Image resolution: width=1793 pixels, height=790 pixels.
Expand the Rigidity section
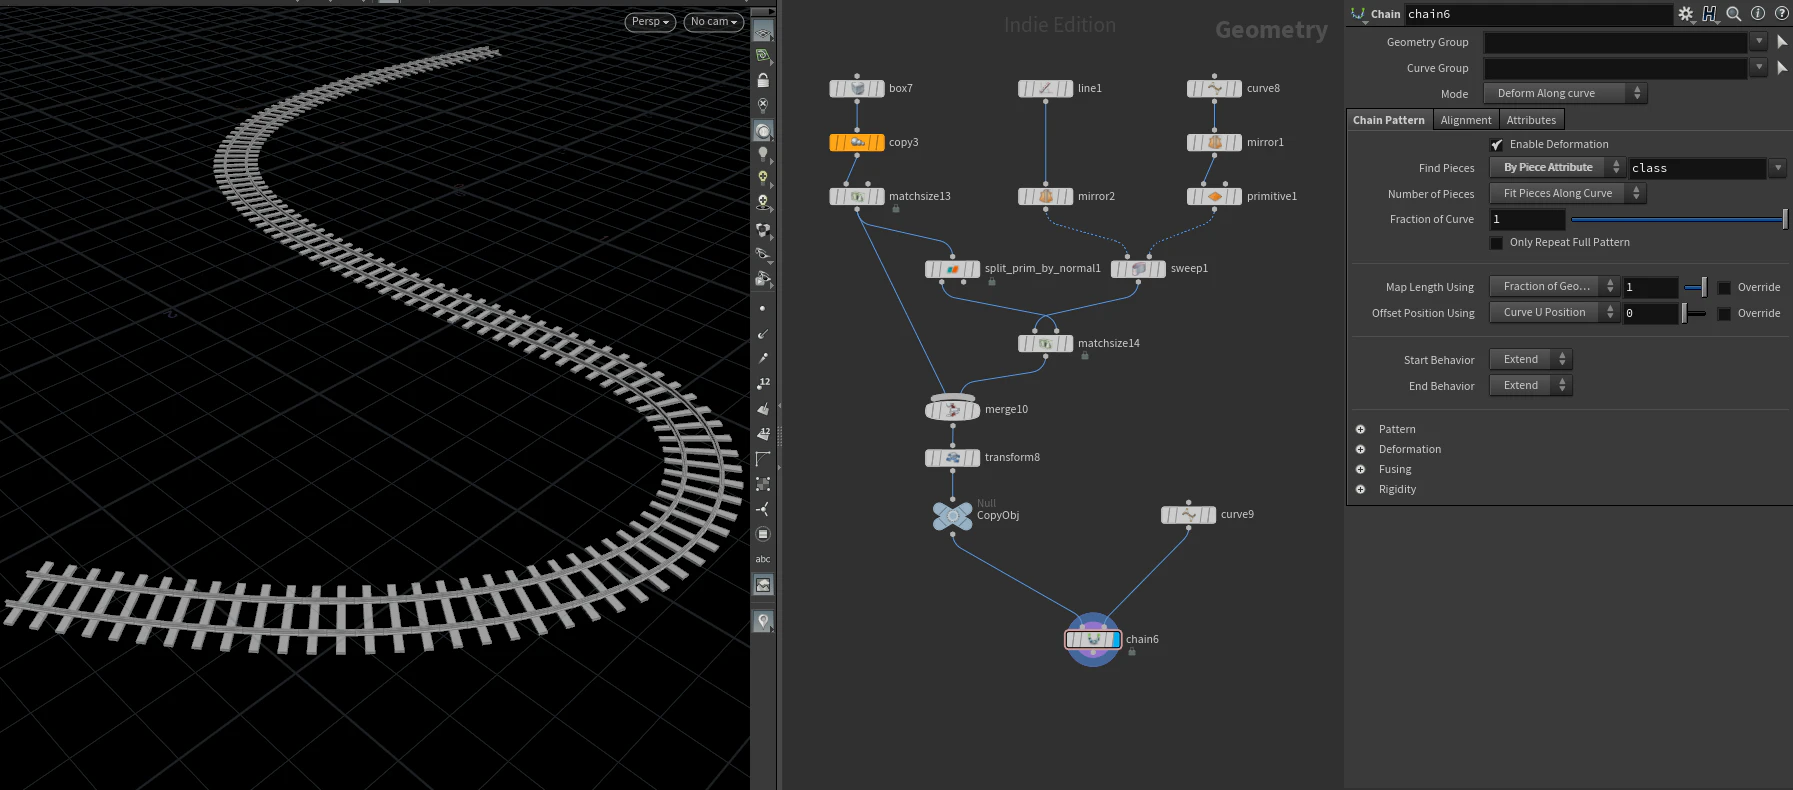click(x=1360, y=489)
